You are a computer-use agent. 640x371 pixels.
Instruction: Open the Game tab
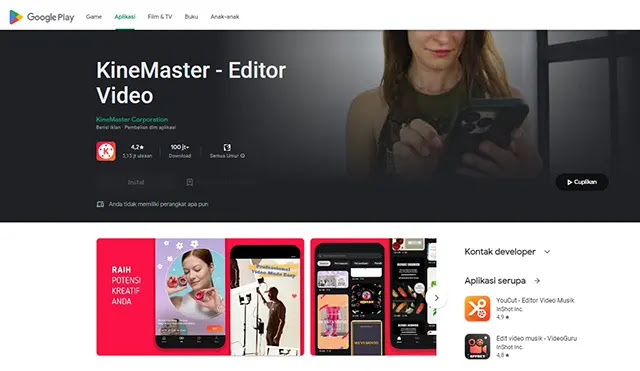point(94,17)
